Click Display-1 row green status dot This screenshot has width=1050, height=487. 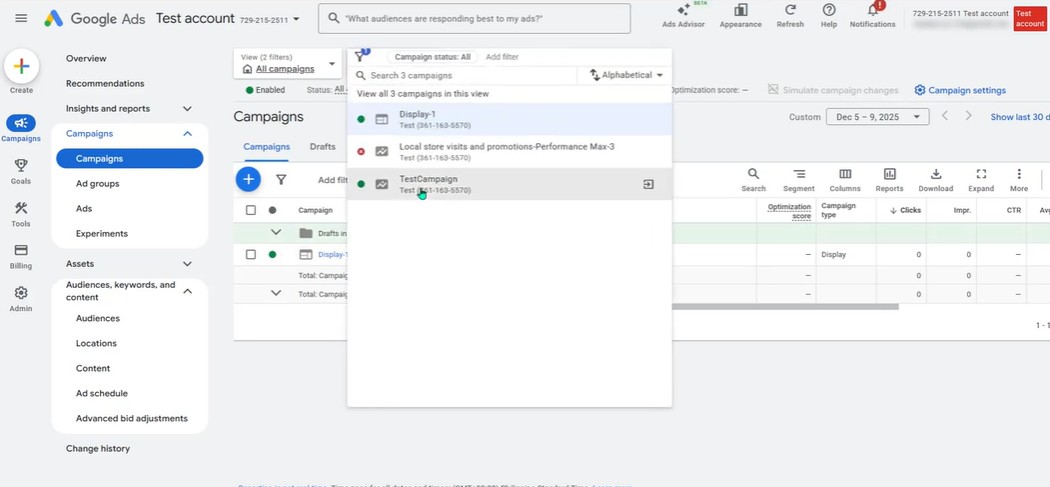273,255
